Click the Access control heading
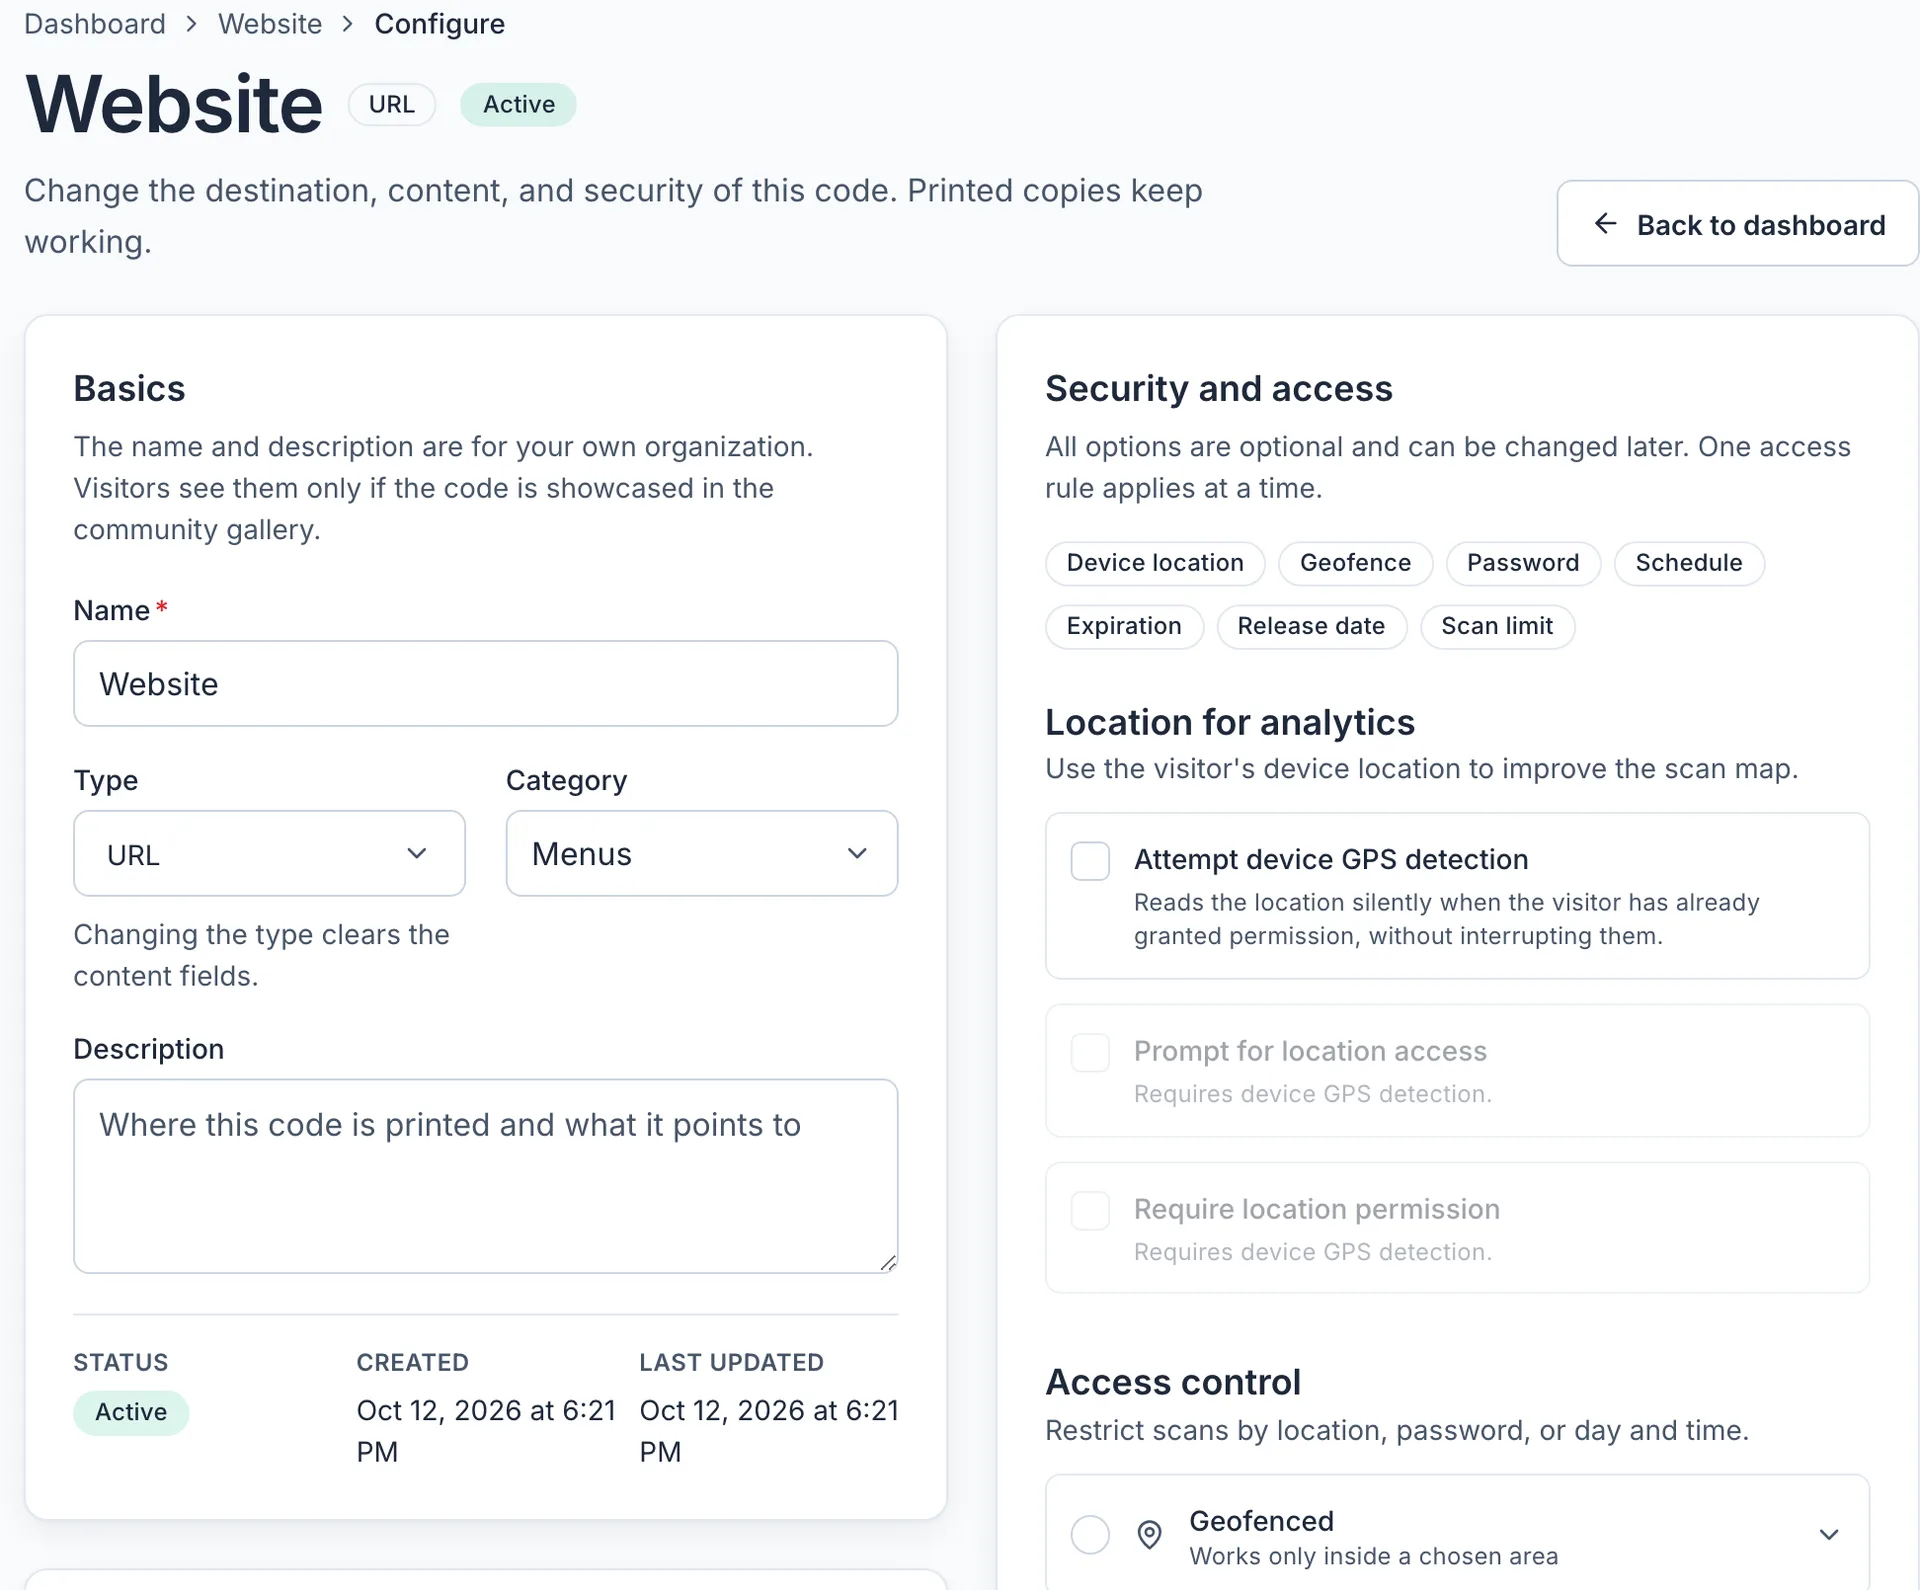1920x1590 pixels. 1172,1382
